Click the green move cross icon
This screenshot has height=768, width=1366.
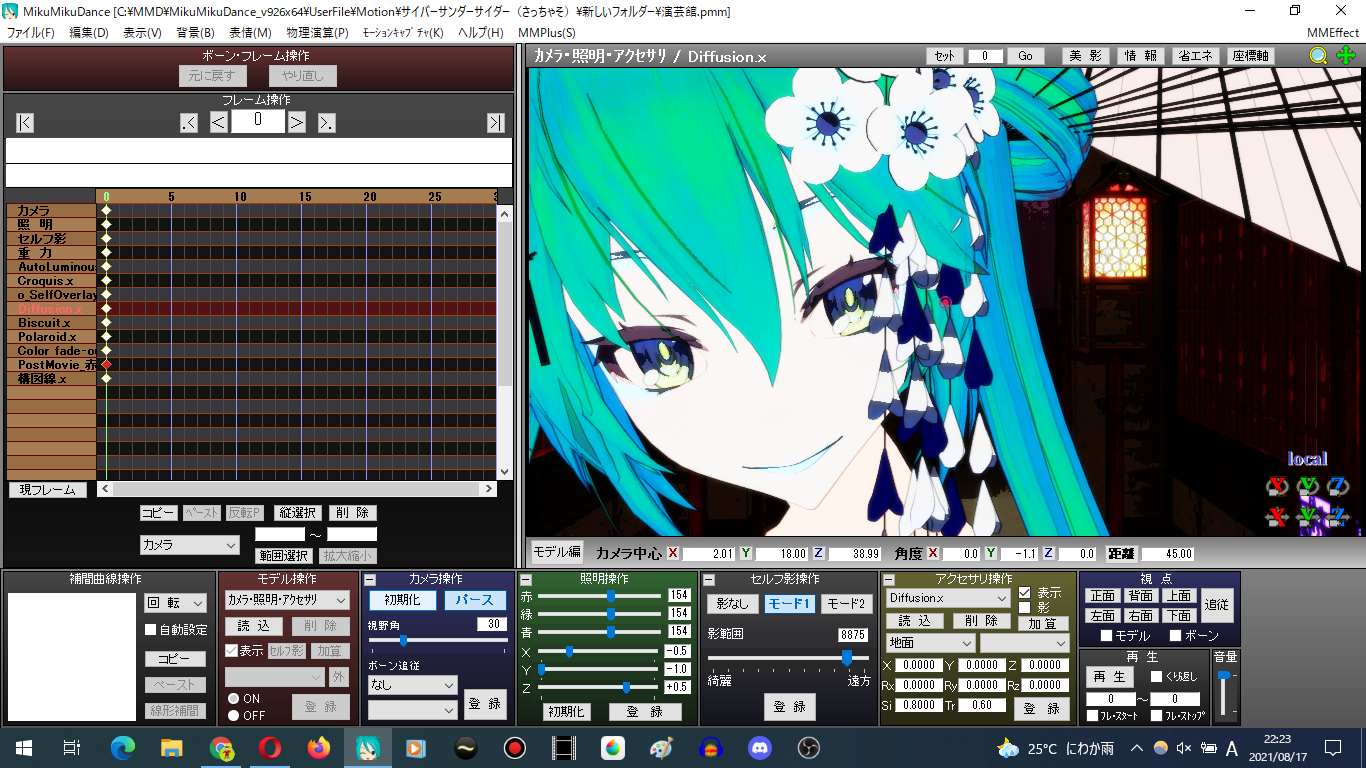tap(1345, 56)
